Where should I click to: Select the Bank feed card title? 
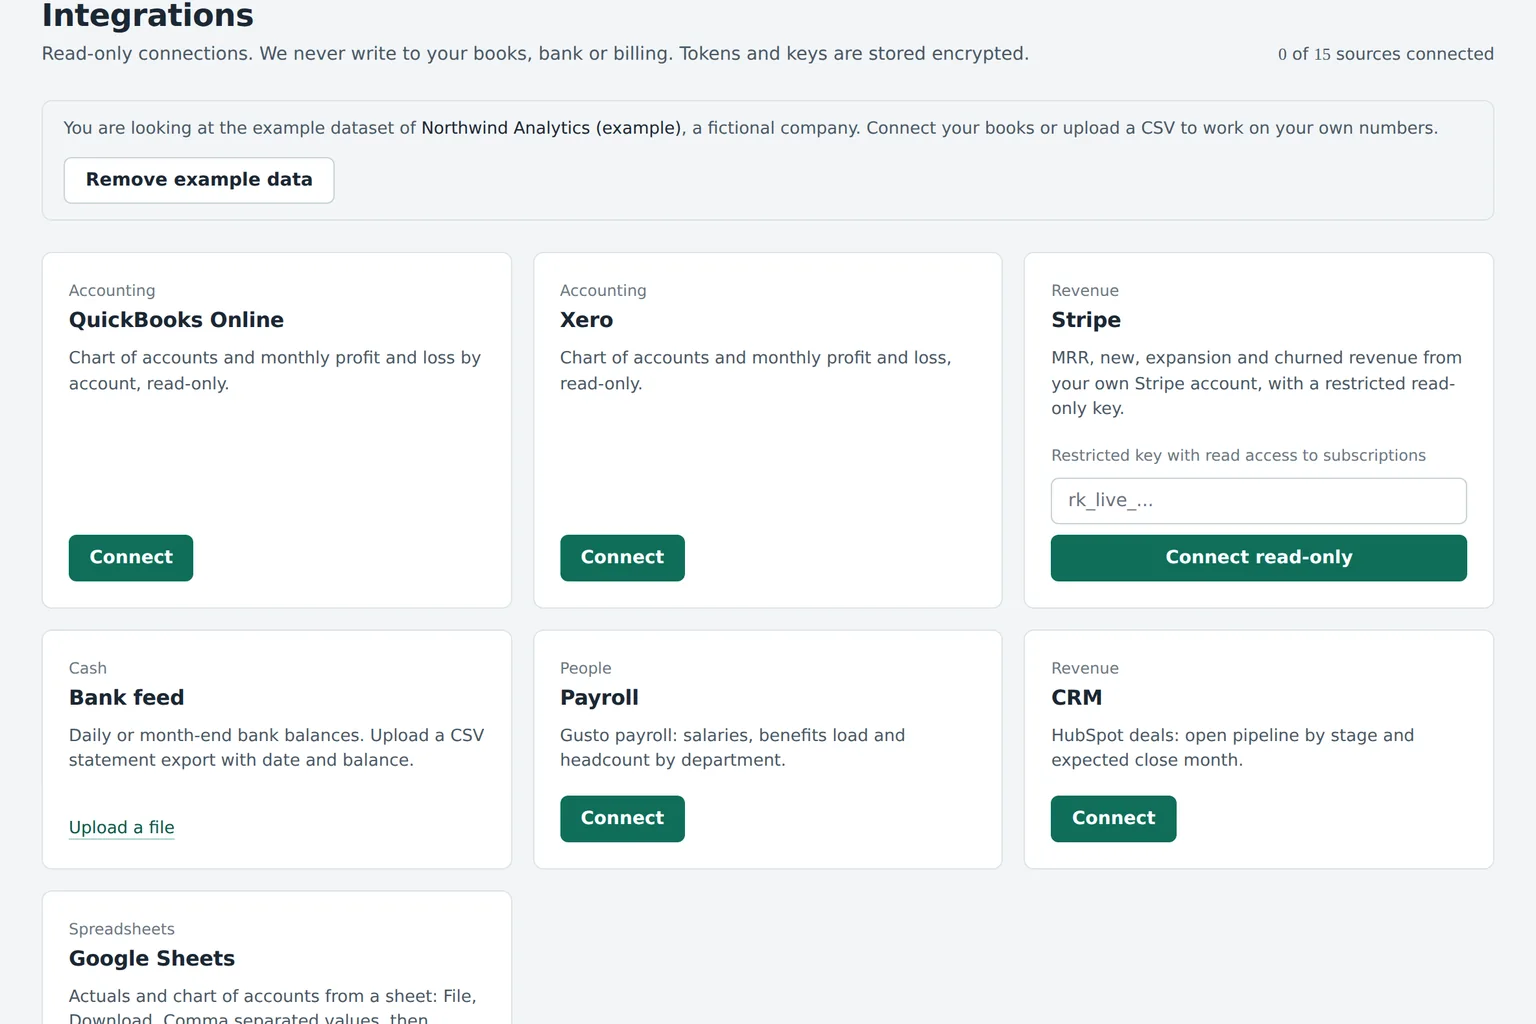(127, 698)
